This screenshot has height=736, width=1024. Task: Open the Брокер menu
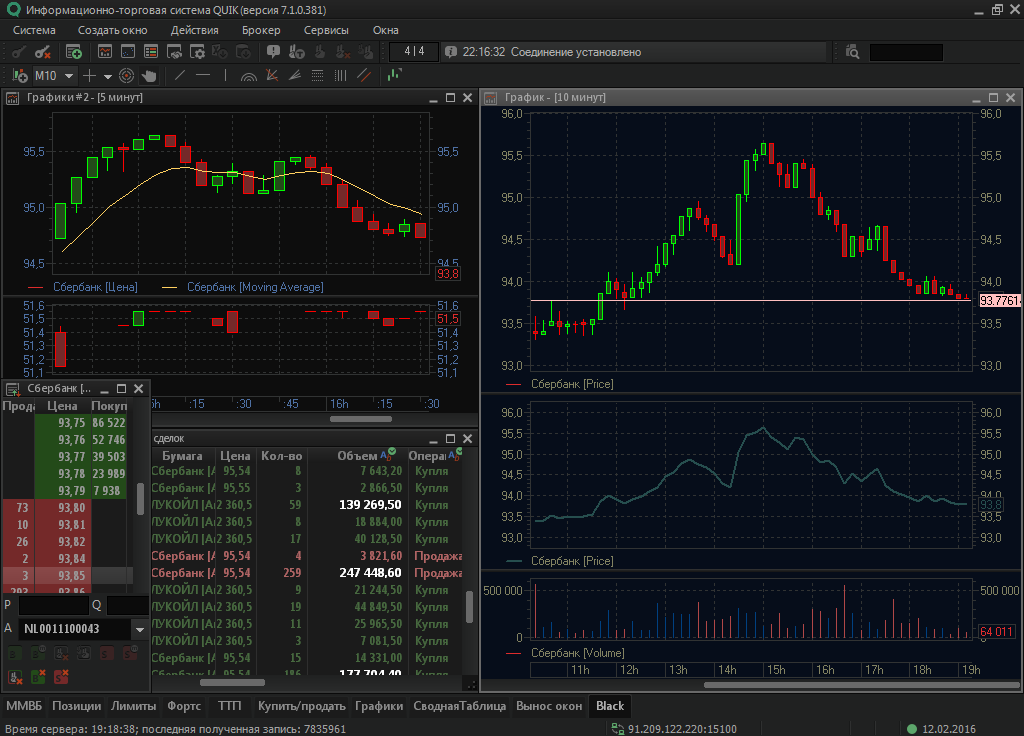point(260,30)
